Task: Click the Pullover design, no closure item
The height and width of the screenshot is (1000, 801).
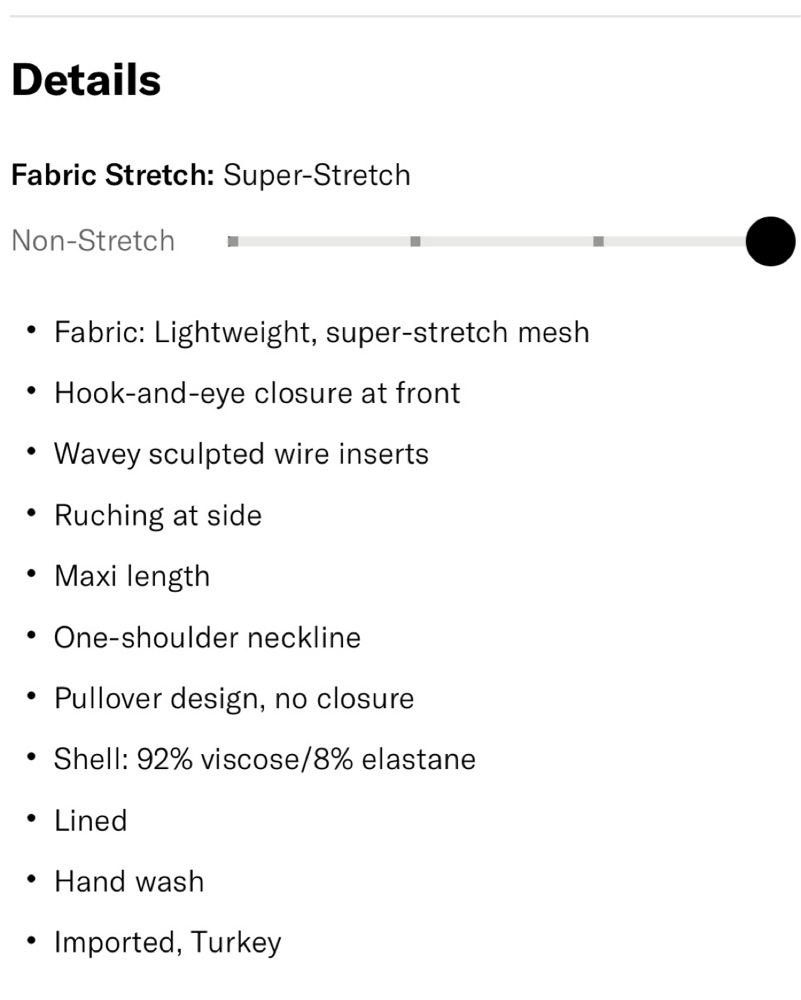Action: 233,699
